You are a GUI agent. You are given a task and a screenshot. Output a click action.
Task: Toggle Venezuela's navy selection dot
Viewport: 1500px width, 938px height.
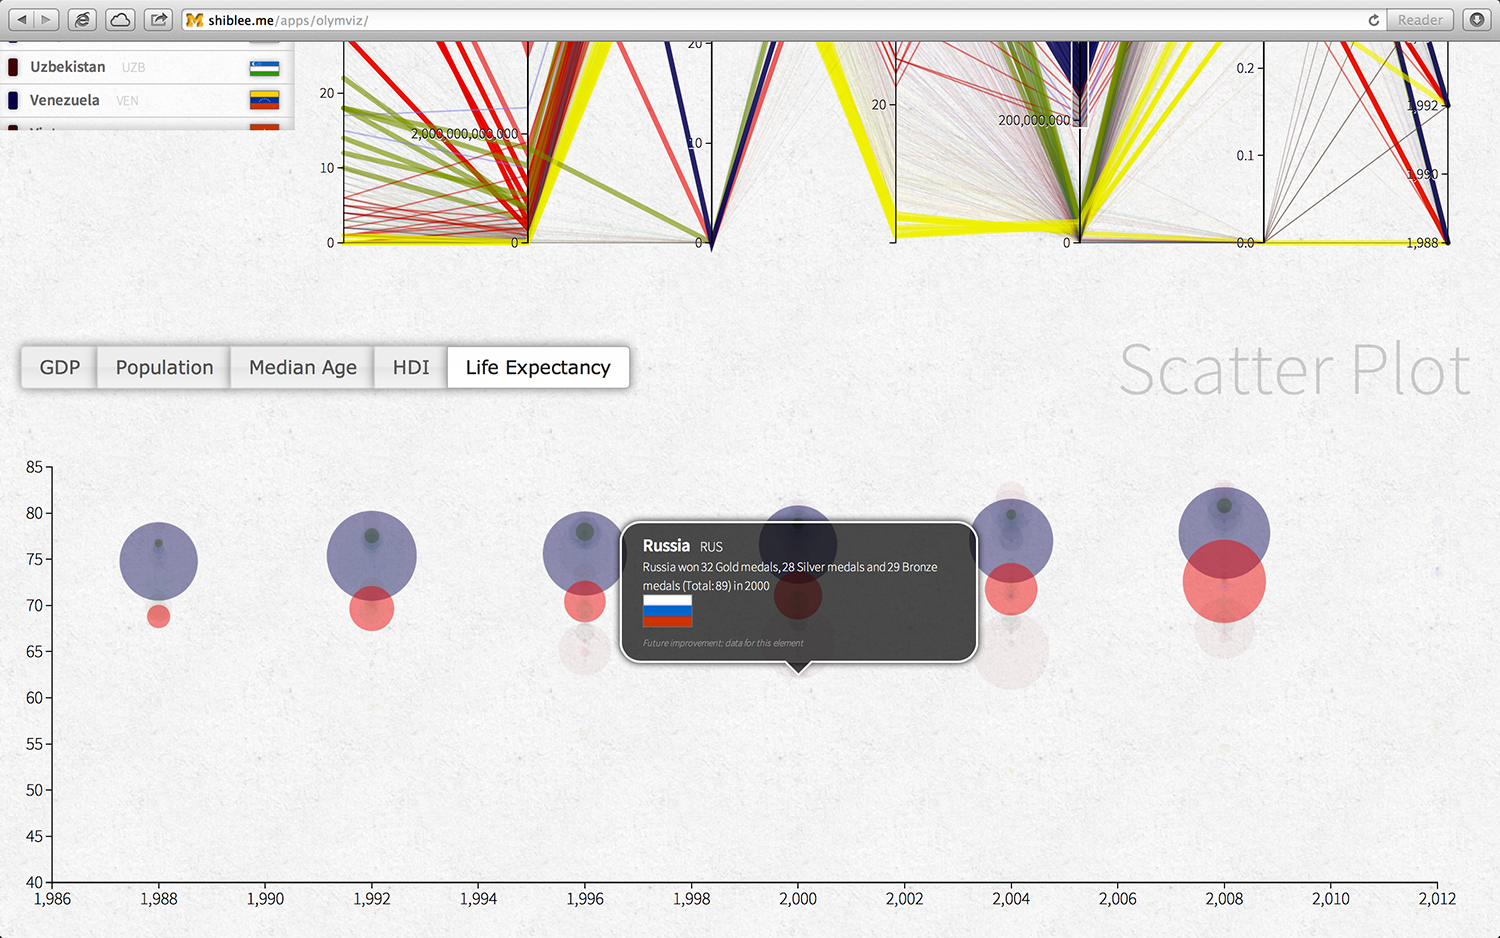point(13,100)
